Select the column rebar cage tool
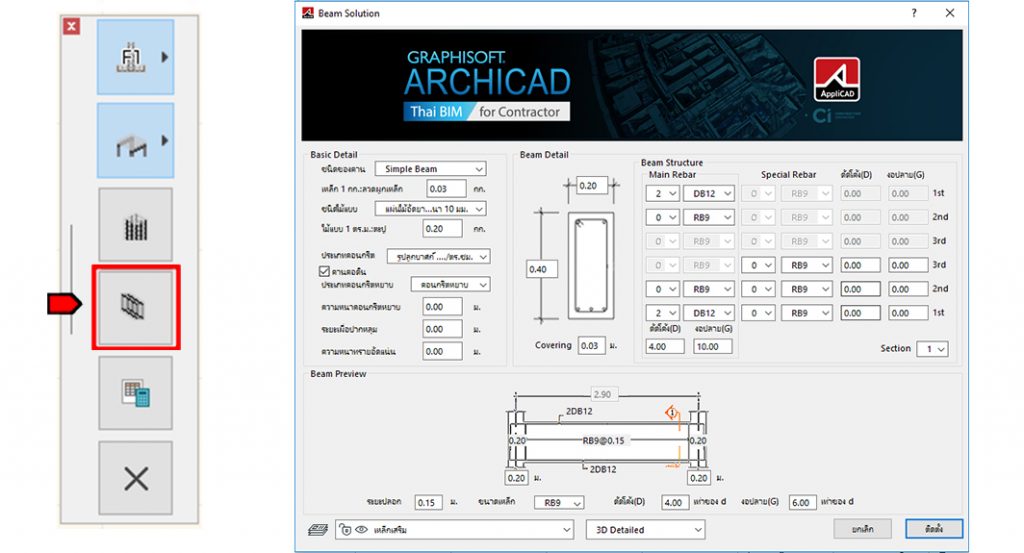This screenshot has width=1024, height=553. click(x=136, y=225)
